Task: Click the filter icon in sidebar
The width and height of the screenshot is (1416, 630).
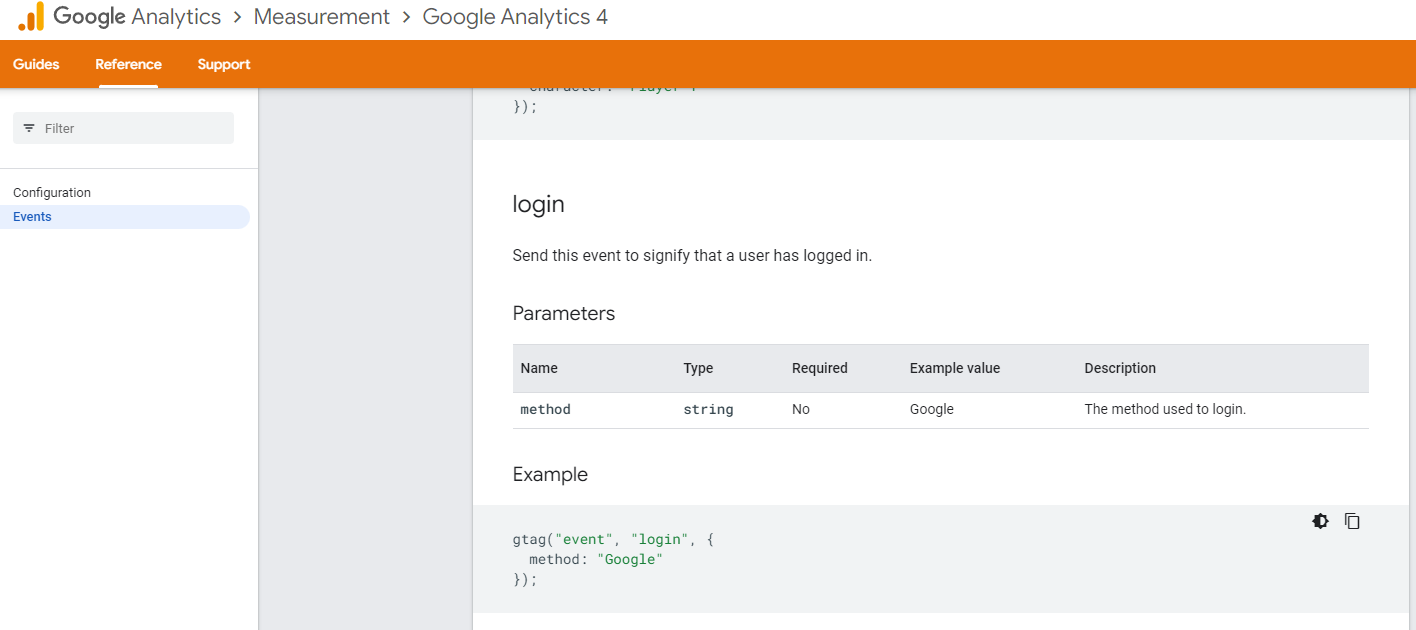Action: coord(29,128)
